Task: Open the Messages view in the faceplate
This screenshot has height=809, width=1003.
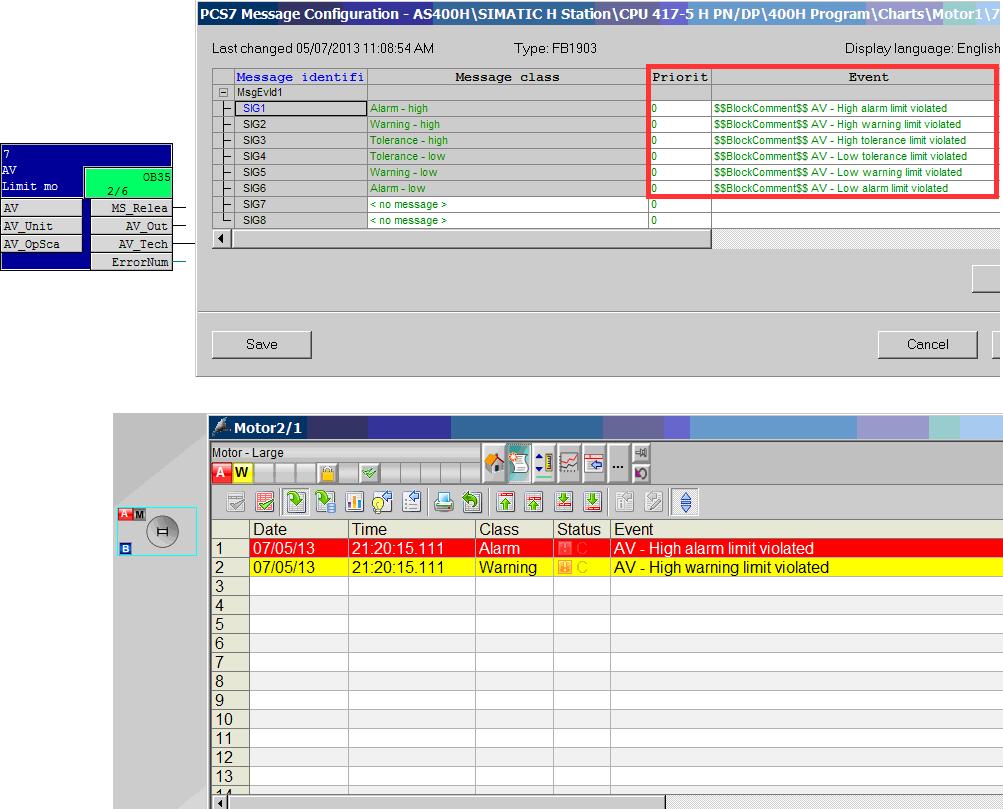Action: (x=518, y=462)
